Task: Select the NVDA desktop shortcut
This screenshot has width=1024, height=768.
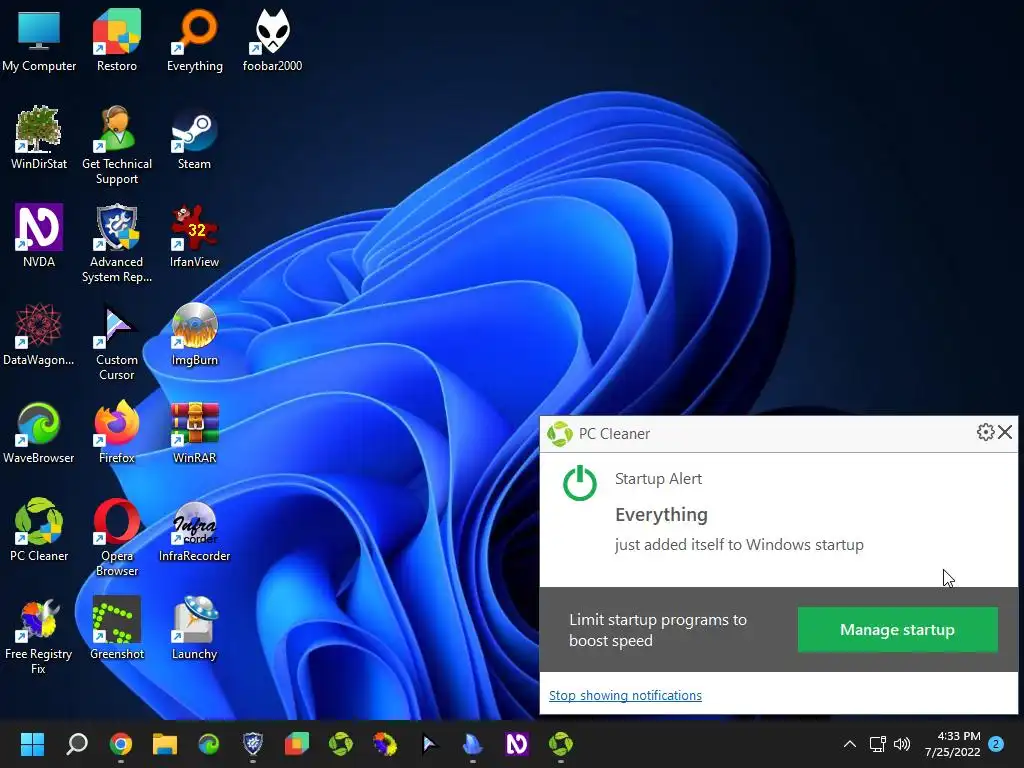Action: click(x=39, y=236)
